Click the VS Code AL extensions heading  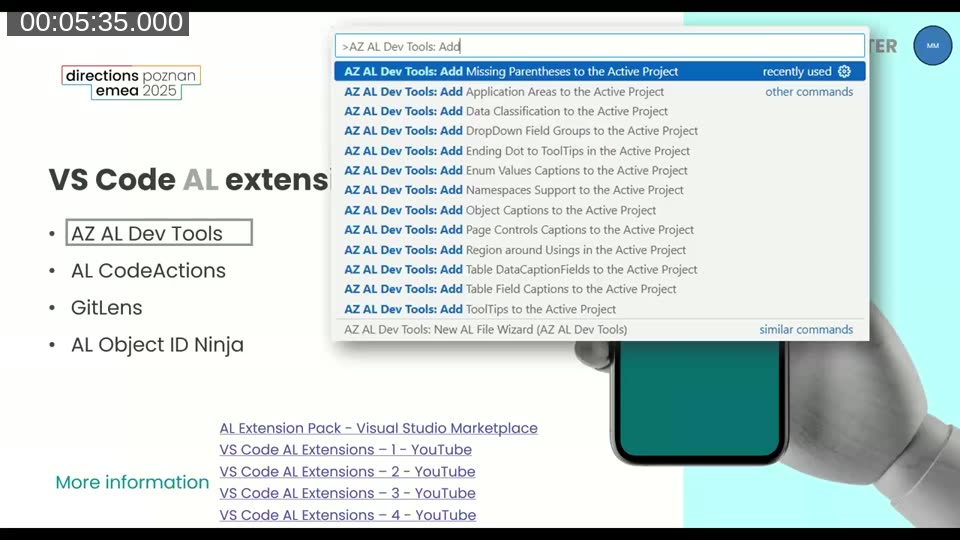click(x=189, y=179)
